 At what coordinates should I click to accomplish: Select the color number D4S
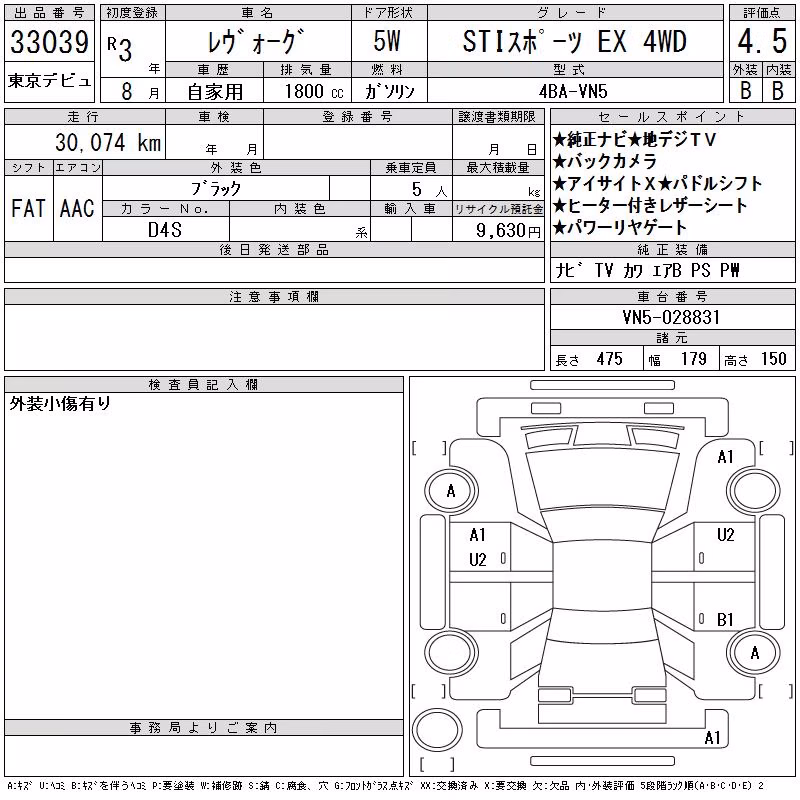coord(165,230)
